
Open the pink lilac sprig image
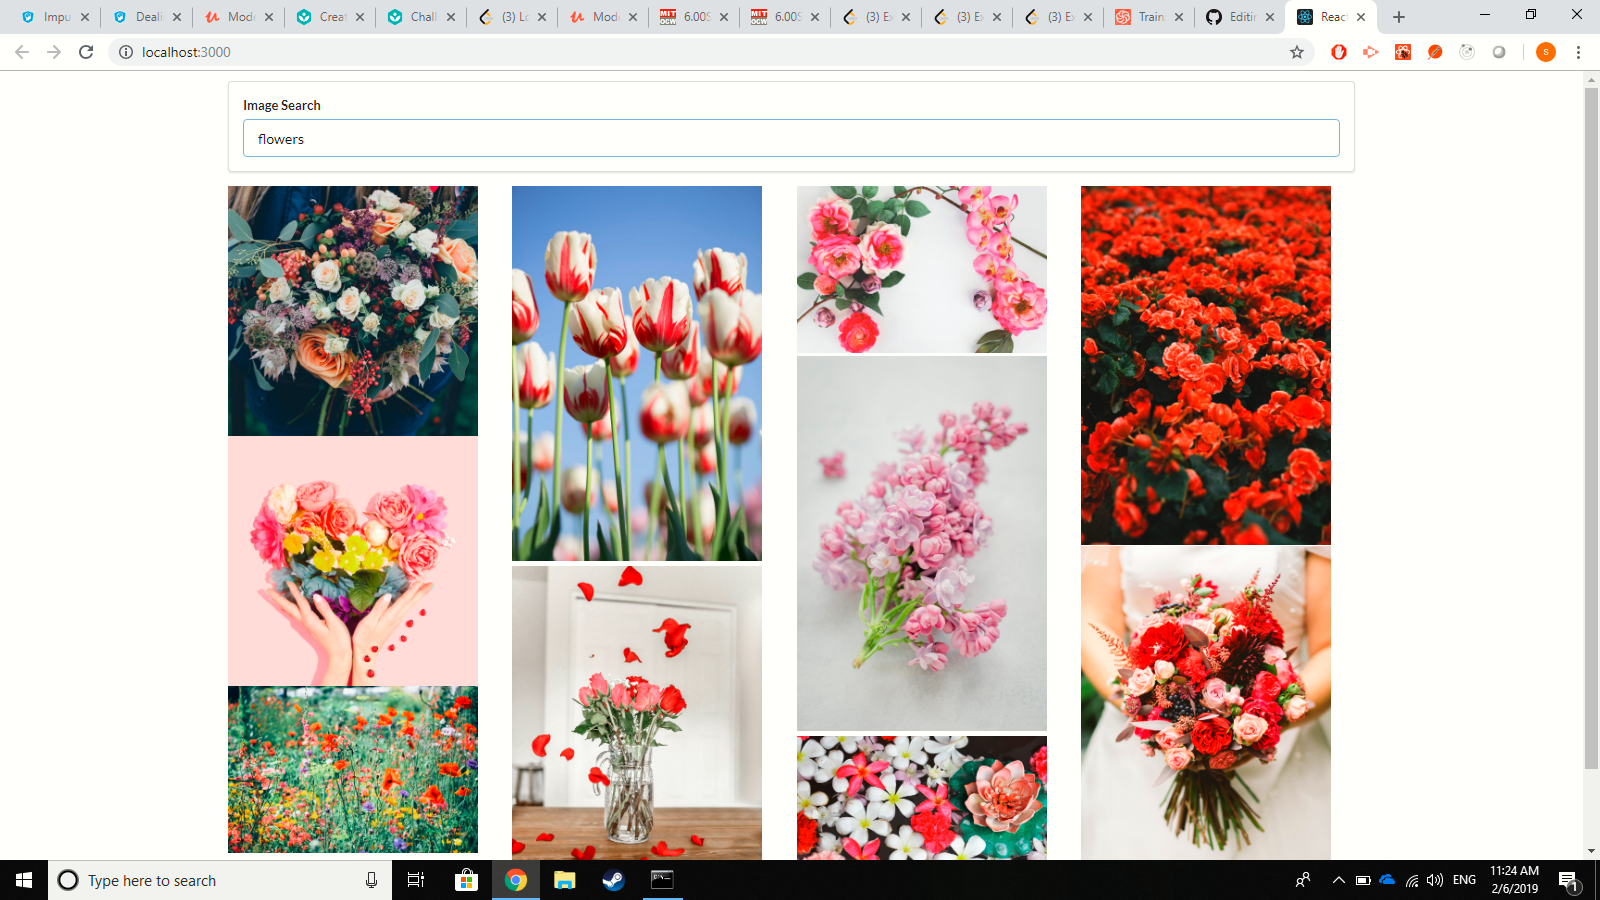point(922,544)
